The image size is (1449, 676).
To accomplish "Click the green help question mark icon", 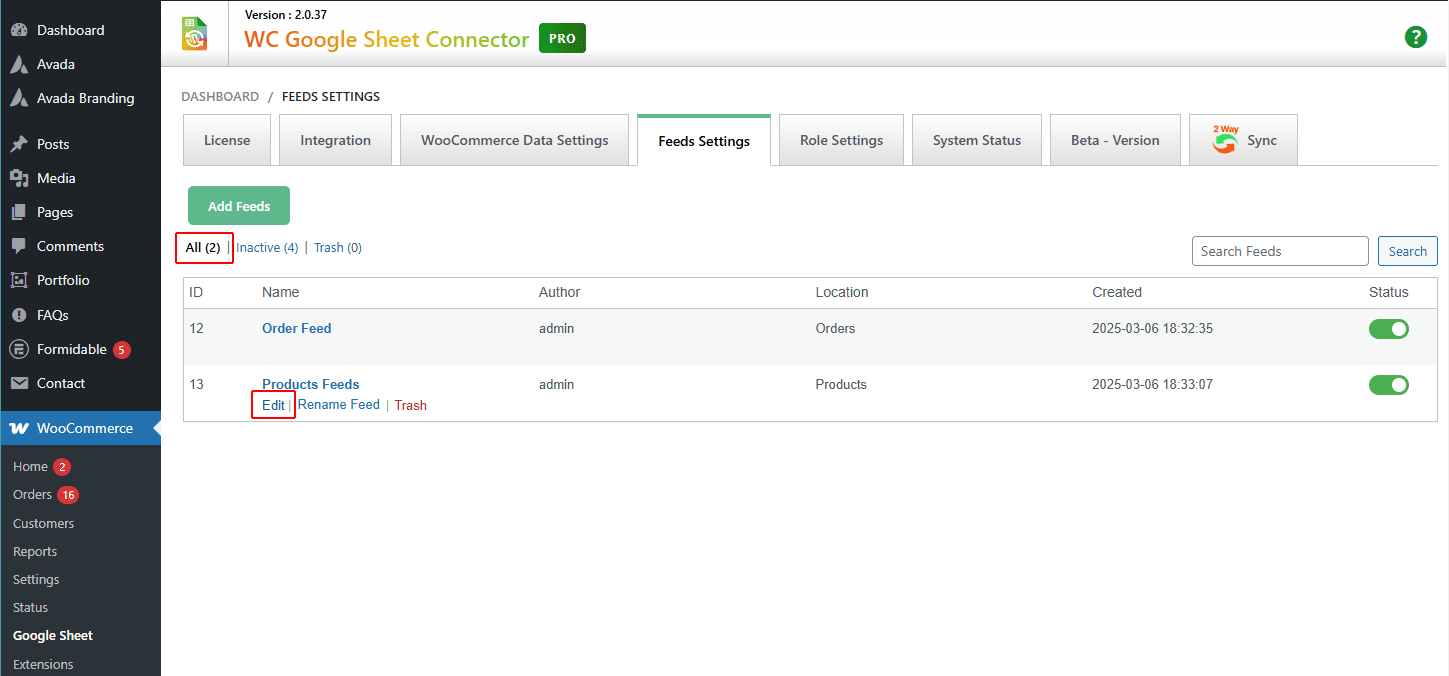I will point(1416,37).
